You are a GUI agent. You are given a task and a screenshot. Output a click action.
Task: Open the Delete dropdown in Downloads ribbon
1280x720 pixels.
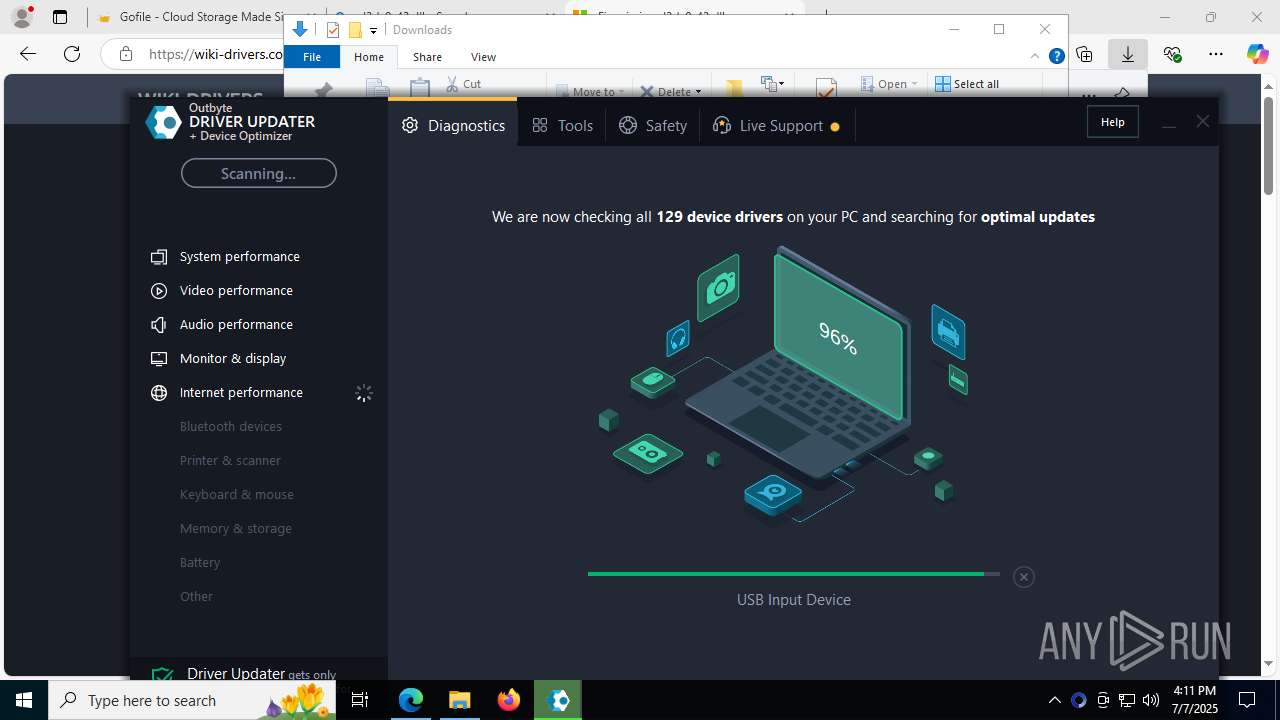[698, 91]
